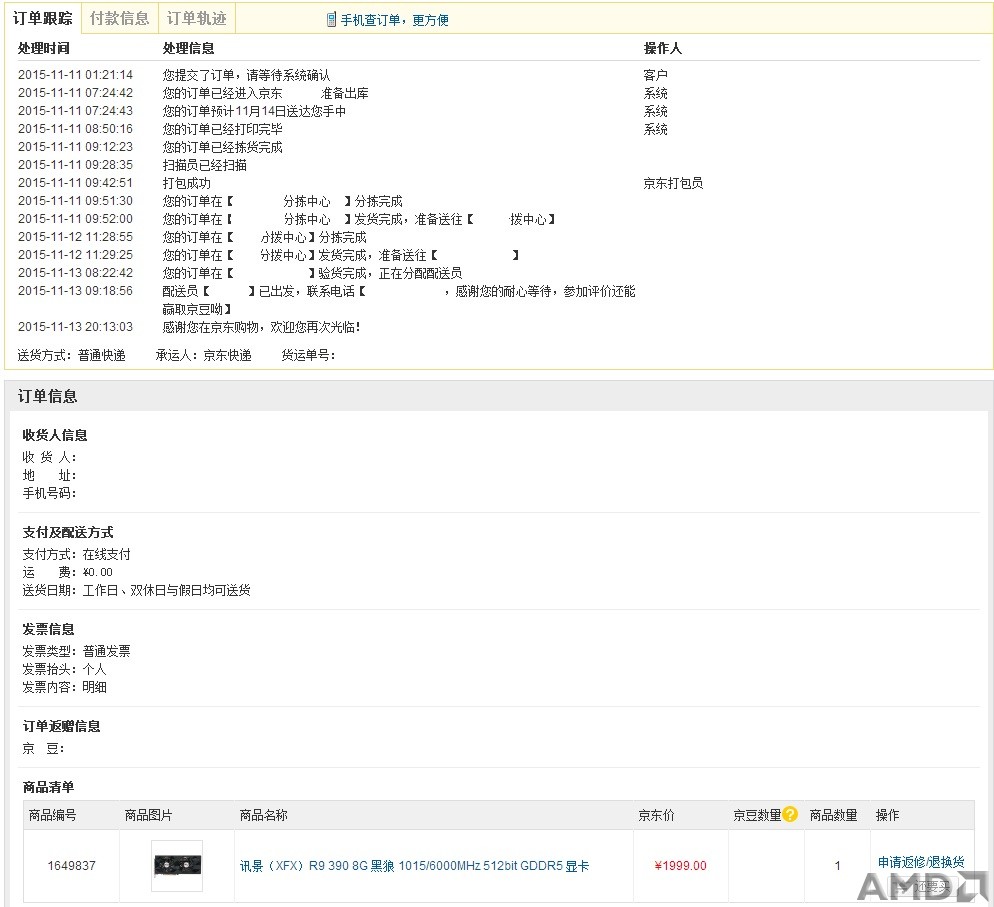994x907 pixels.
Task: Select the text 感谢您在京东购物，欢迎您再次光临！
Action: pos(262,328)
